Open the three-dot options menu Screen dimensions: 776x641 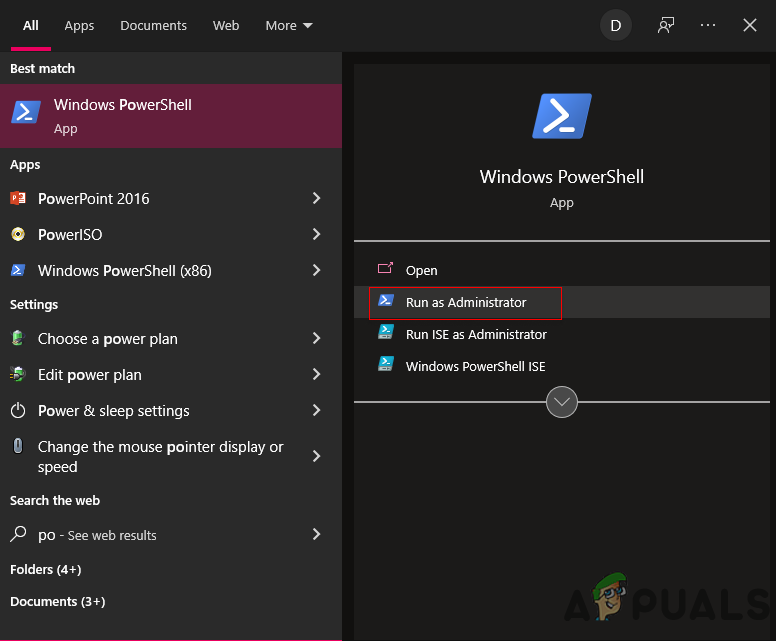pyautogui.click(x=708, y=26)
